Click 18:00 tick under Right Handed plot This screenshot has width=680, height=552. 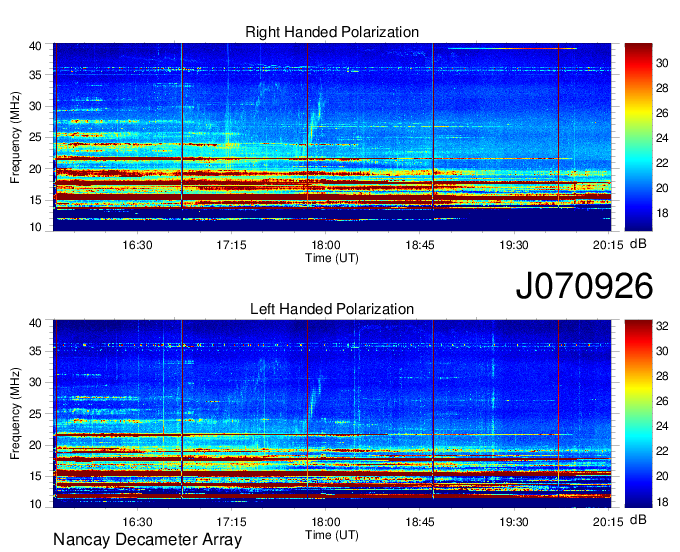tap(326, 245)
